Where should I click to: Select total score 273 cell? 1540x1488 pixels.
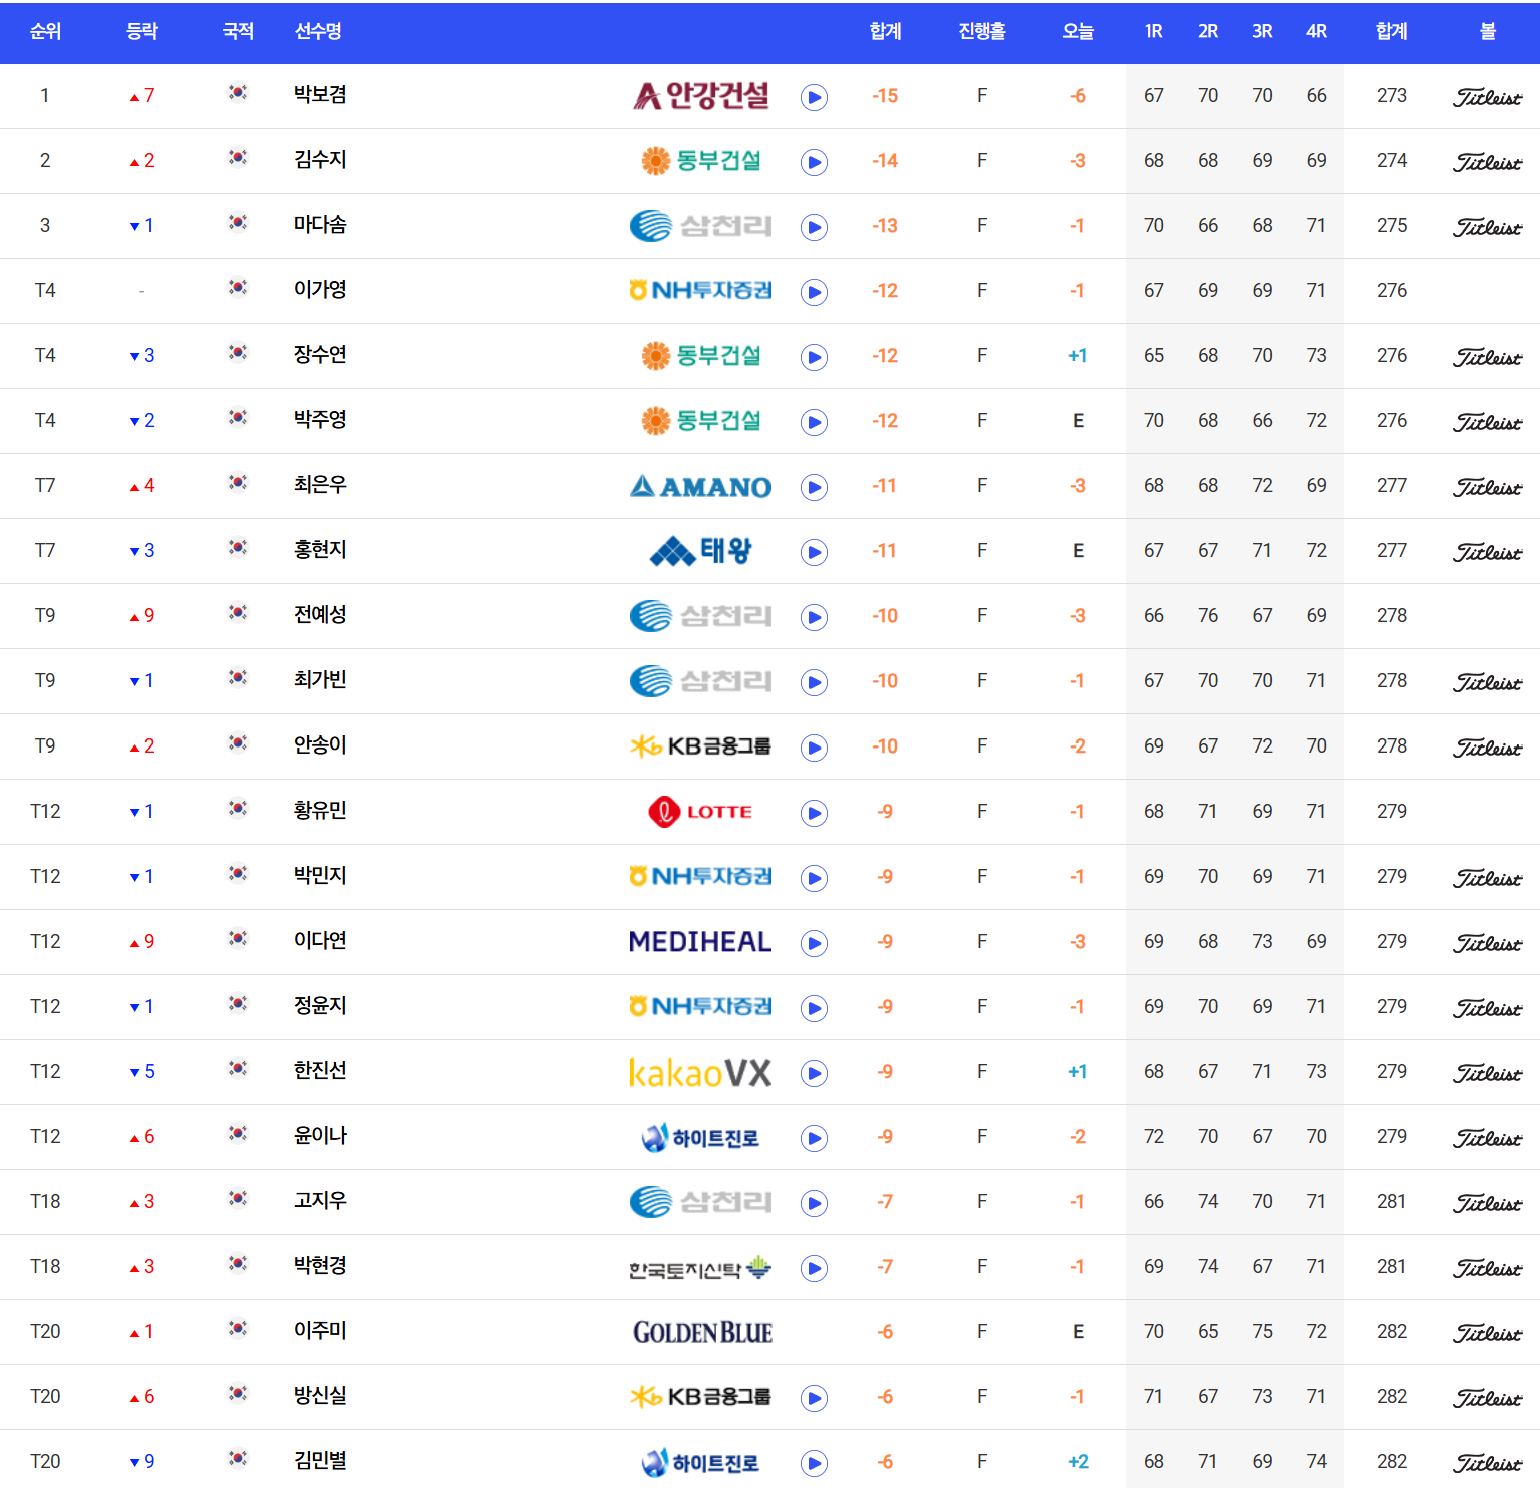(1391, 96)
